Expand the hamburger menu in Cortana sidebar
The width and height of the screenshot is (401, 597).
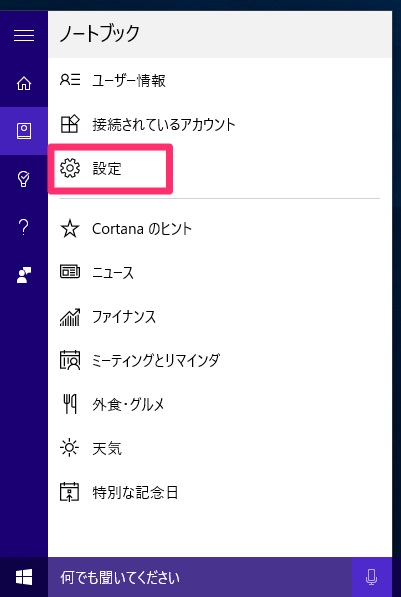click(x=24, y=35)
